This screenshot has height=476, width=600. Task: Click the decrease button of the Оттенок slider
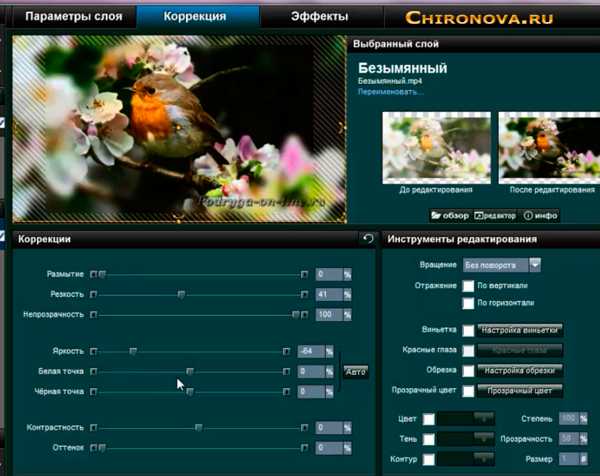[x=93, y=448]
